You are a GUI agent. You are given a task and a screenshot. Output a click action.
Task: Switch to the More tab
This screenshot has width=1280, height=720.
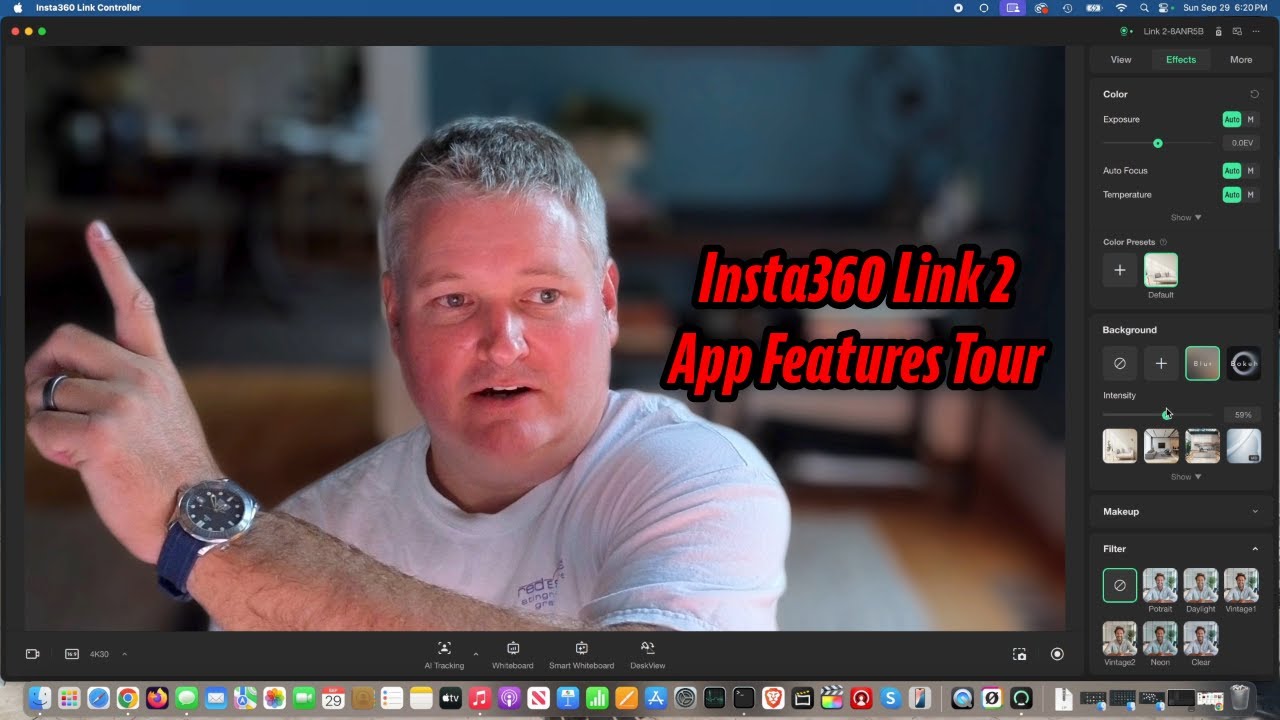pos(1241,59)
